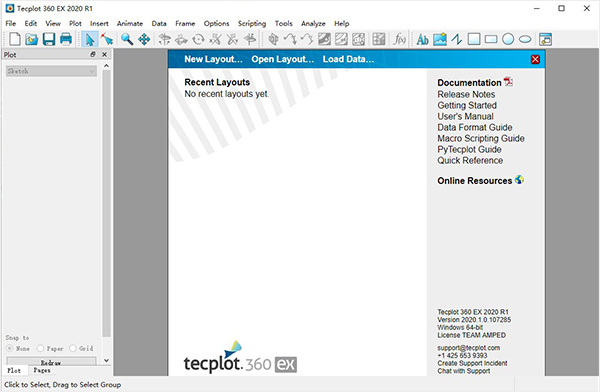
Task: Select the None snap radio button
Action: point(10,348)
